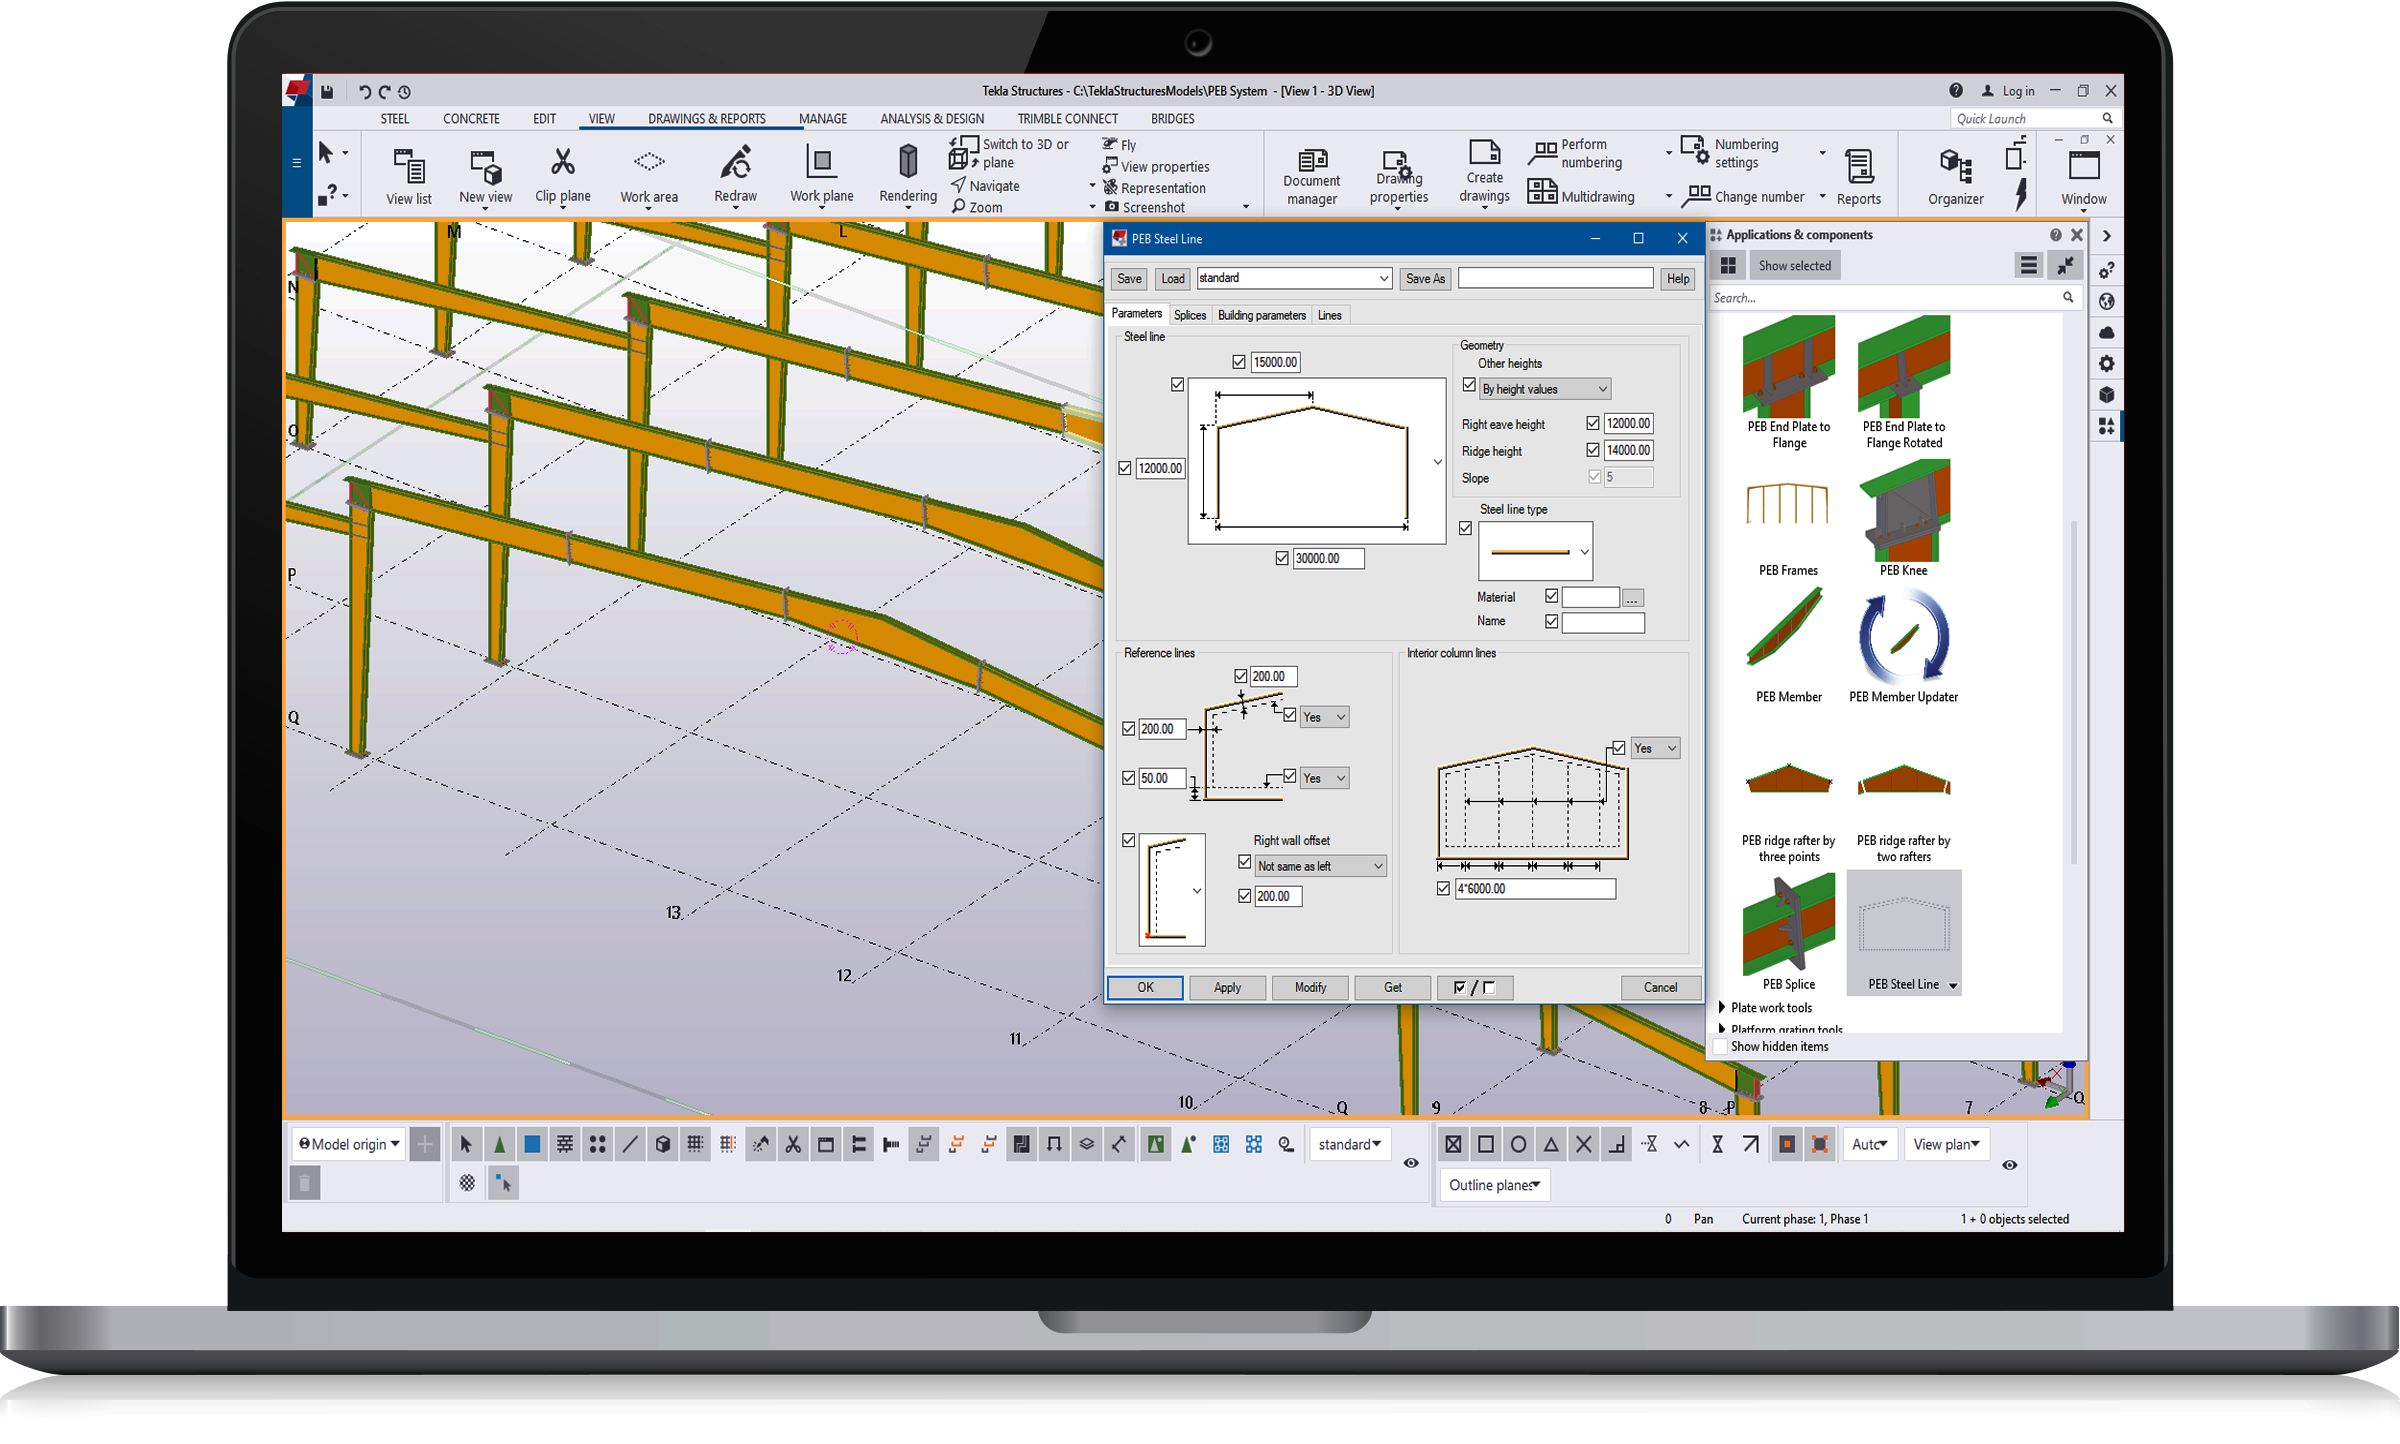Check Show hidden items
Screen dimensions: 2400x1444
pos(1721,1046)
